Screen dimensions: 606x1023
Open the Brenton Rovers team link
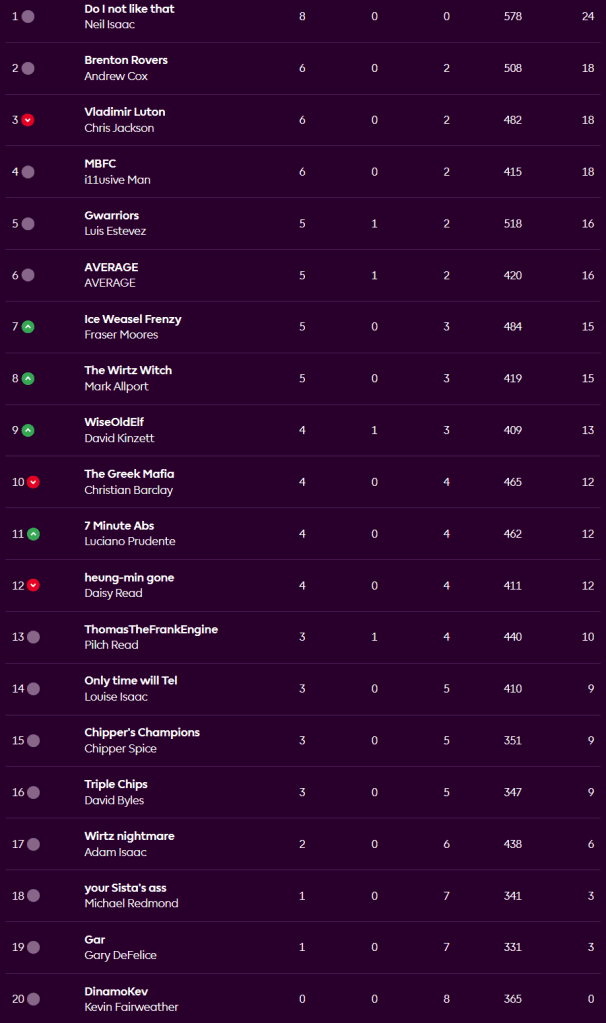tap(126, 60)
